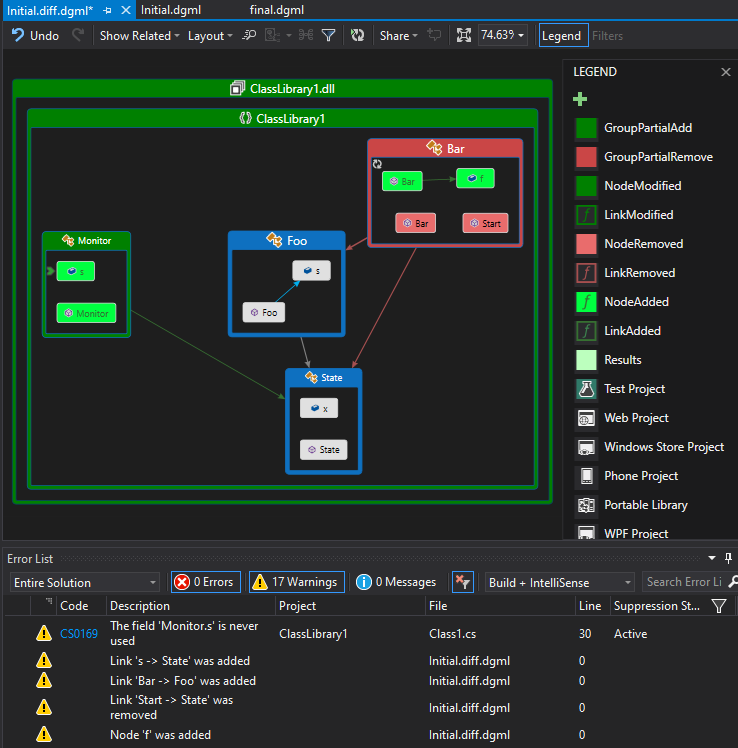Toggle the 0 Errors filter
The width and height of the screenshot is (738, 748).
(x=204, y=582)
